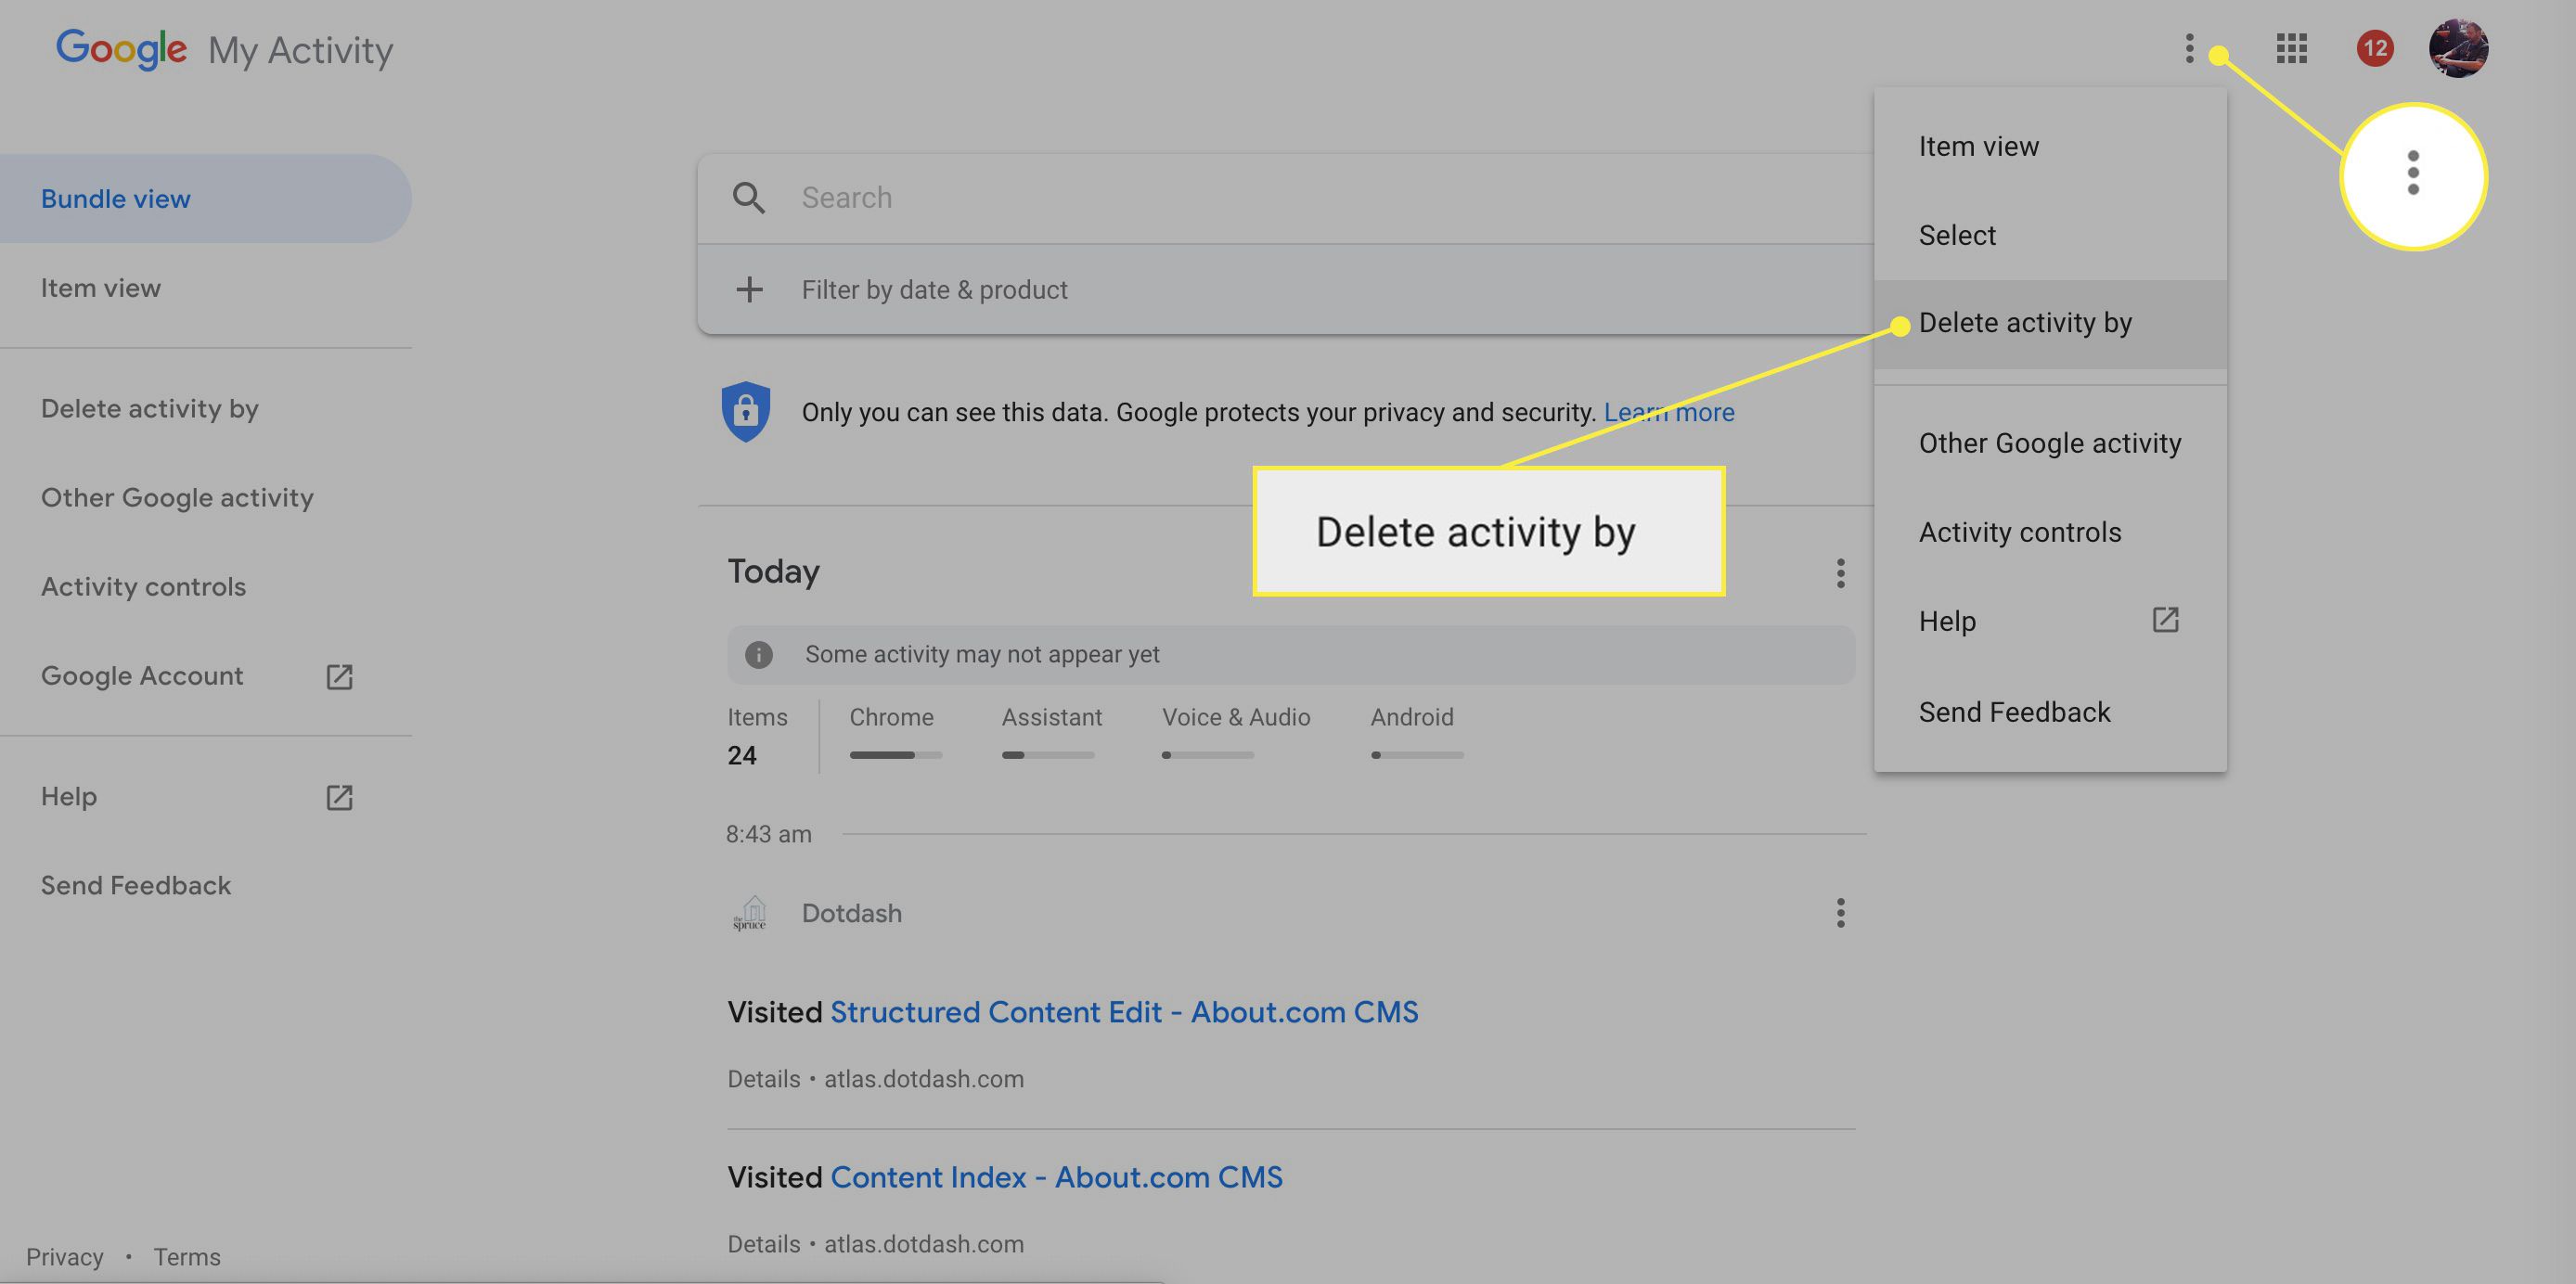Click the Assistant activity progress bar
The height and width of the screenshot is (1284, 2576).
click(x=1048, y=755)
